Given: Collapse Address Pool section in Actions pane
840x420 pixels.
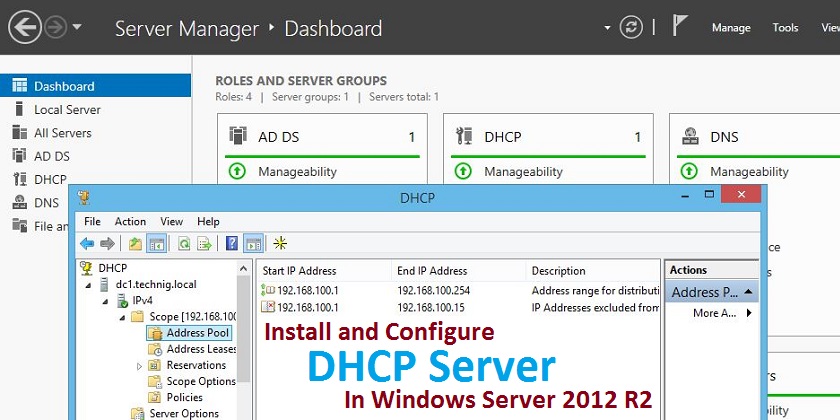Looking at the screenshot, I should [748, 292].
